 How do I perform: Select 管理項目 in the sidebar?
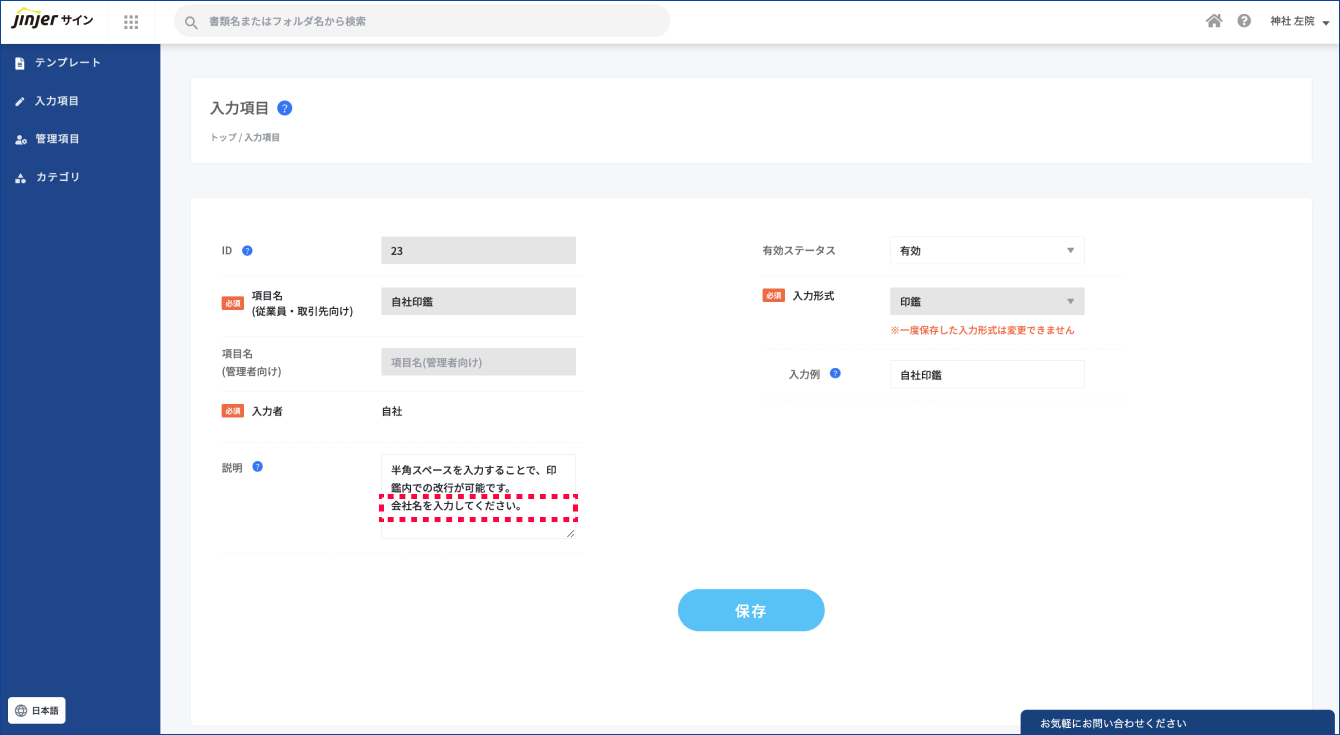pos(57,139)
